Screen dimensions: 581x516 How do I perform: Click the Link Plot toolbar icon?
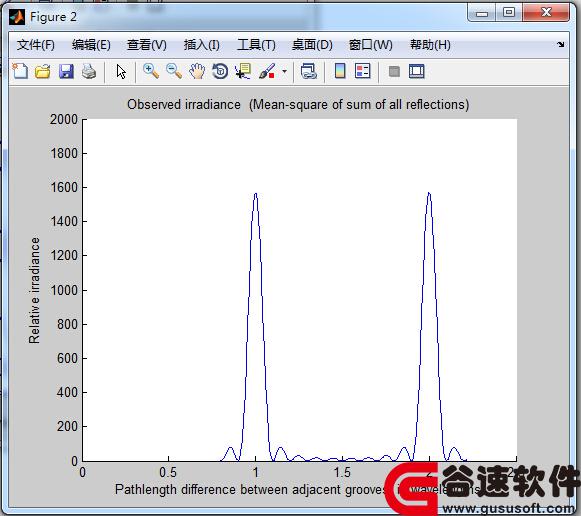pos(309,71)
